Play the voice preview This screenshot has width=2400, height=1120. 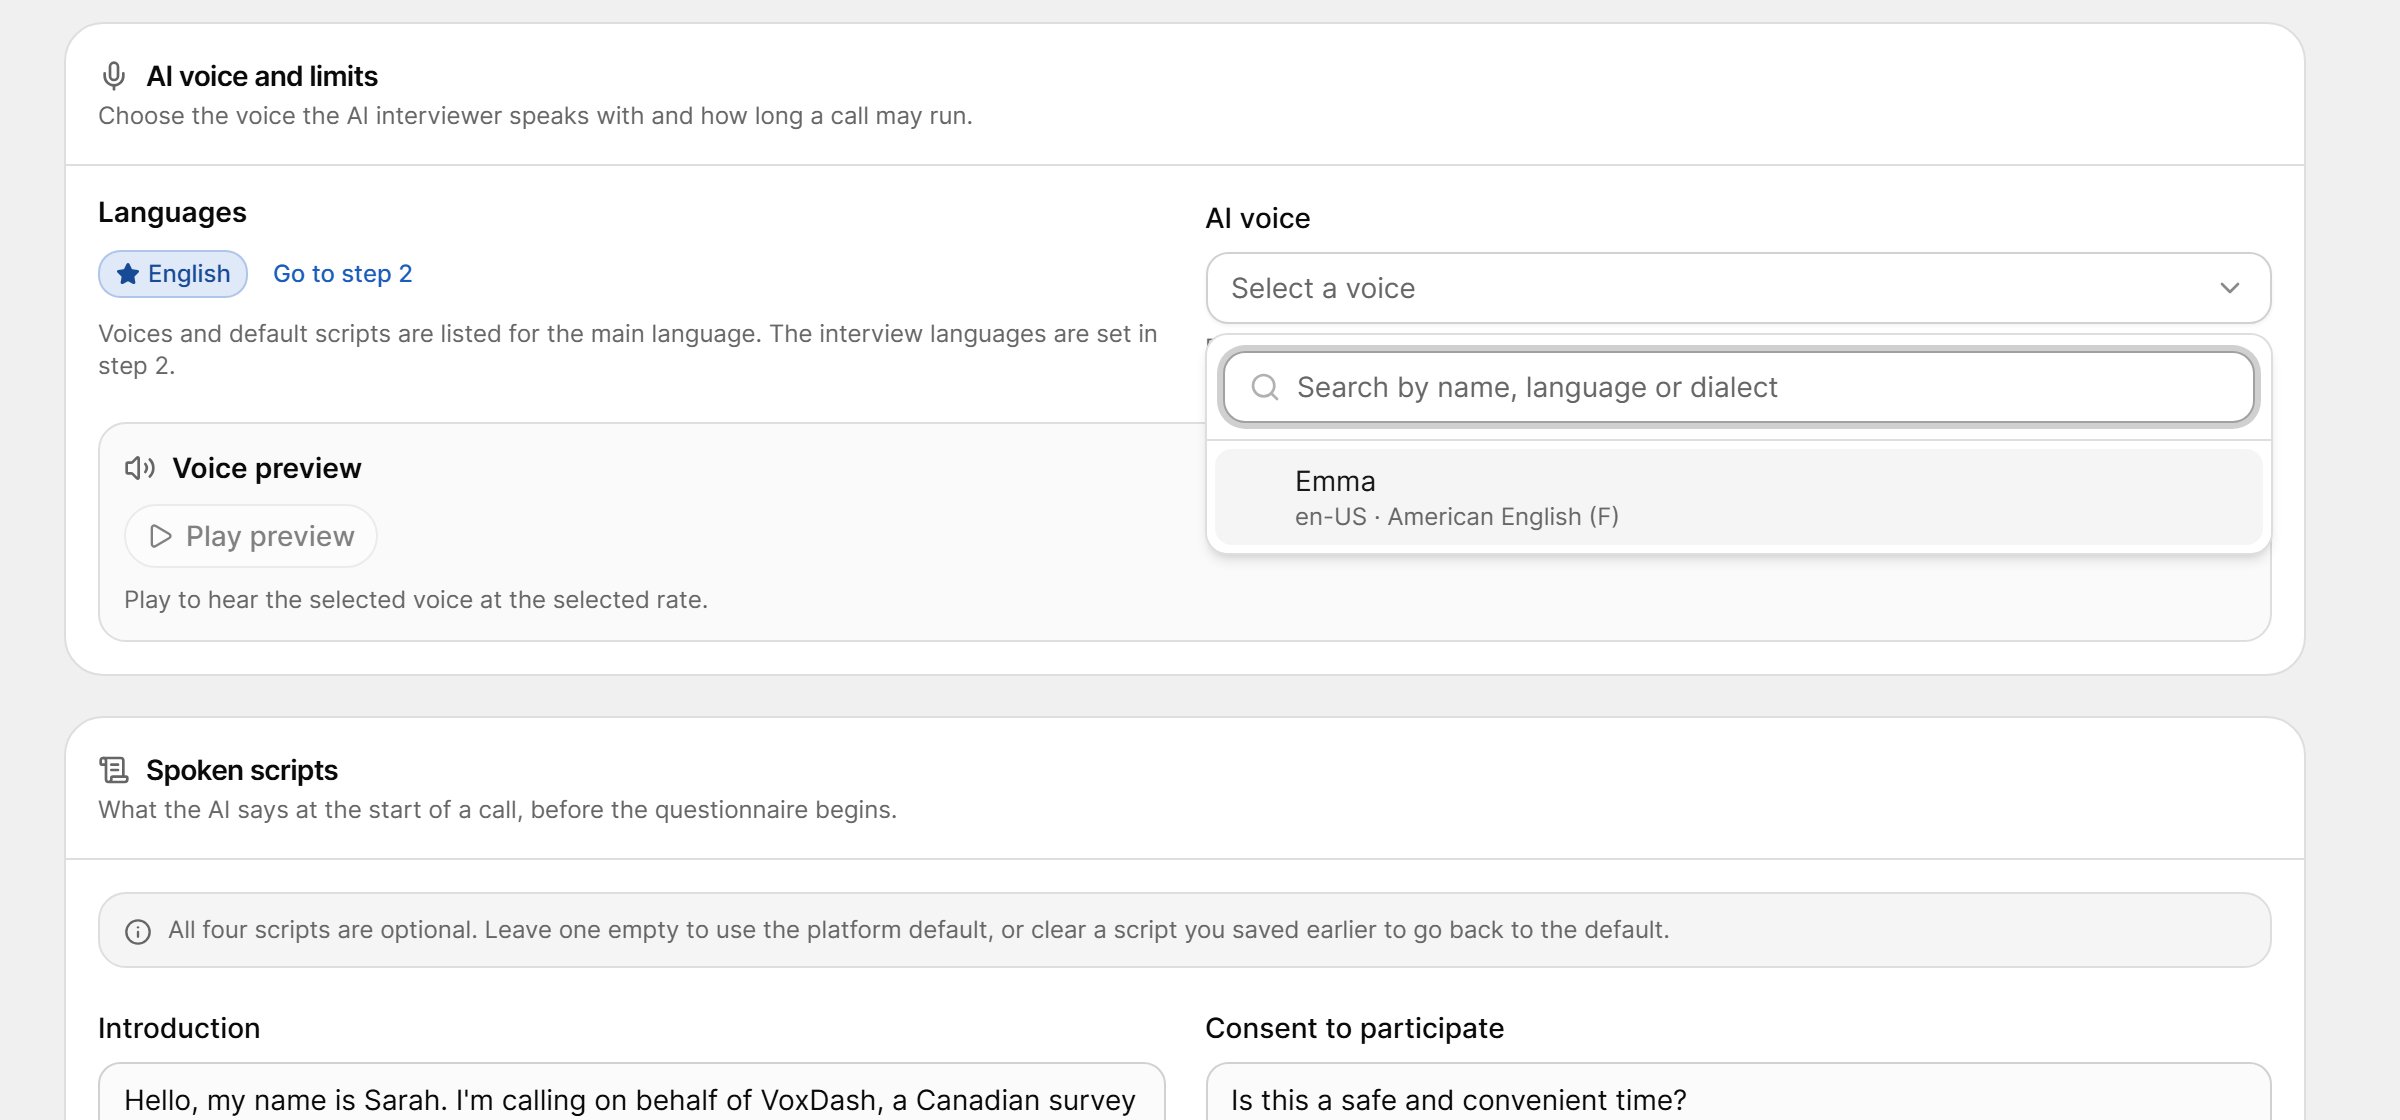[x=251, y=536]
